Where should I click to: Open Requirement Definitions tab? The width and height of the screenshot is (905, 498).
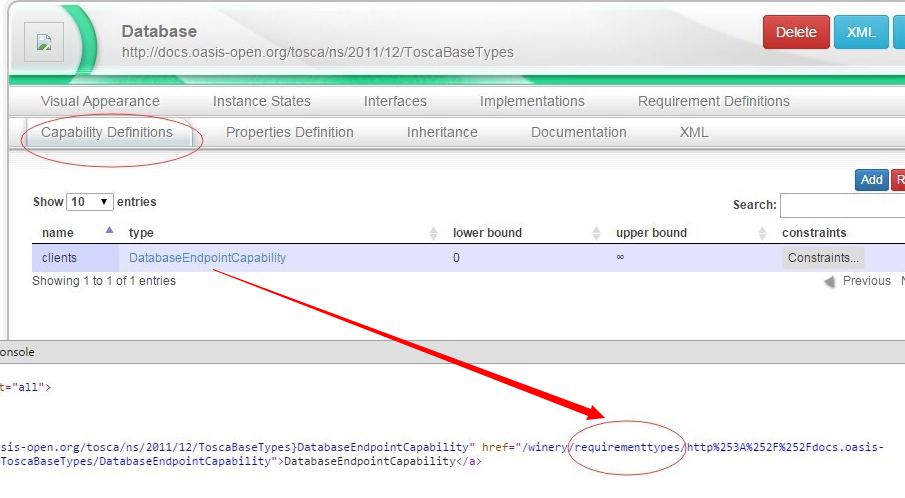coord(713,101)
